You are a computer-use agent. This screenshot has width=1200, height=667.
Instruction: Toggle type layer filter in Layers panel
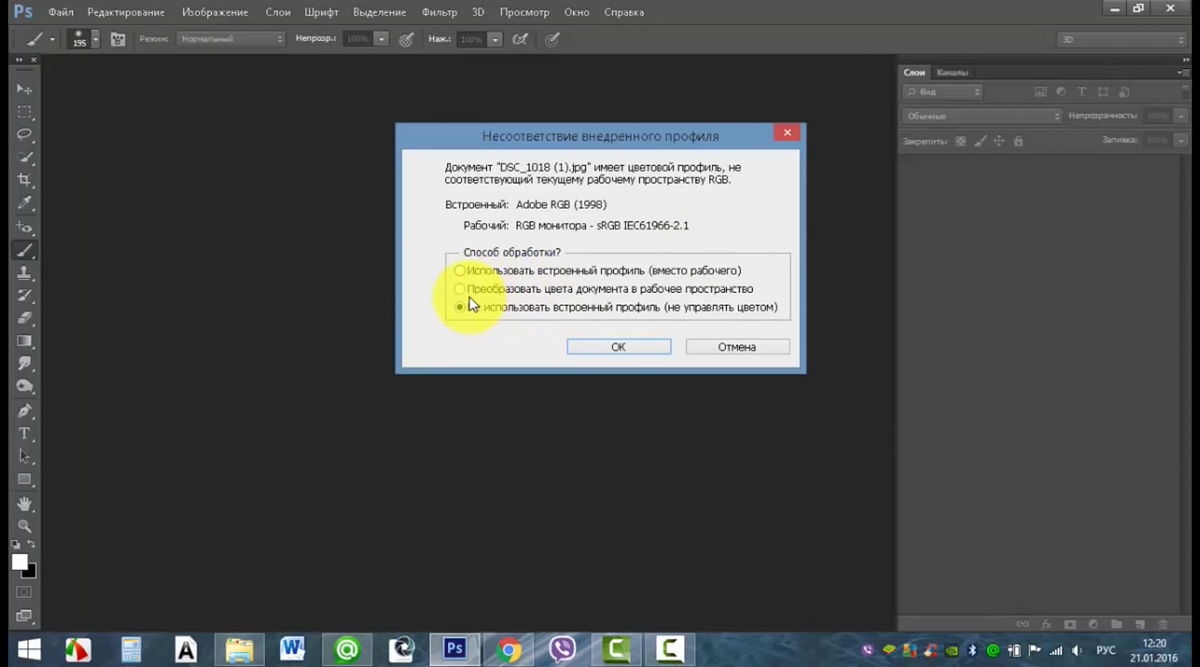pyautogui.click(x=1082, y=92)
